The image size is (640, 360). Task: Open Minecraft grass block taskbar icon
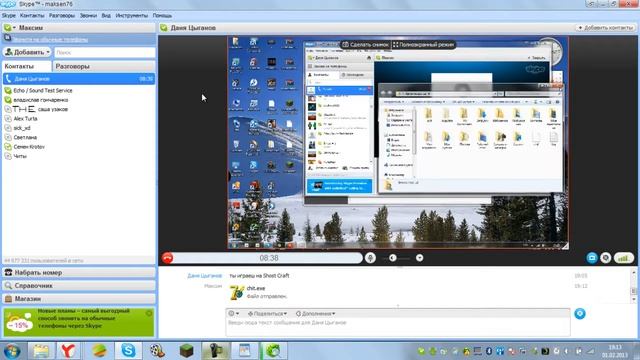point(186,351)
